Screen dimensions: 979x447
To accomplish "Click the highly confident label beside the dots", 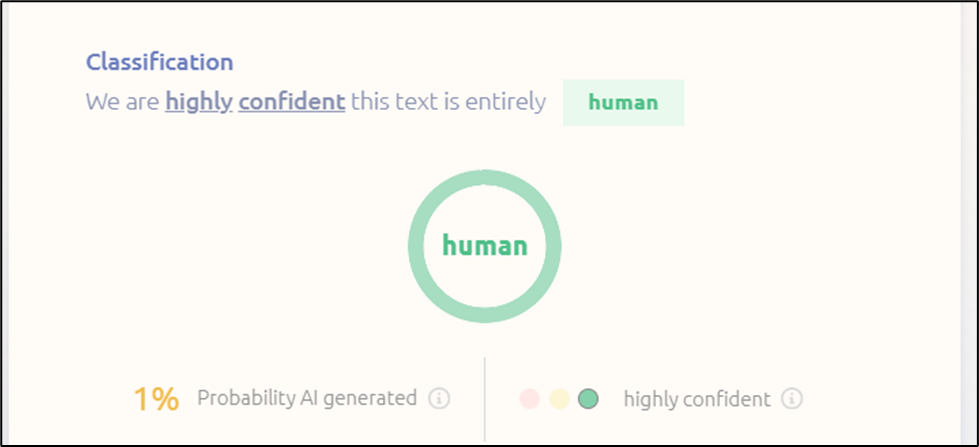I will tap(697, 399).
